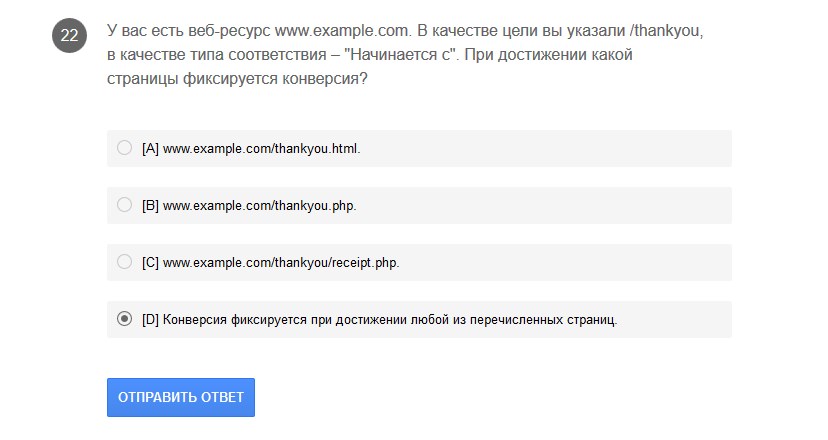828x440 pixels.
Task: Click the question number 22 badge
Action: [69, 35]
